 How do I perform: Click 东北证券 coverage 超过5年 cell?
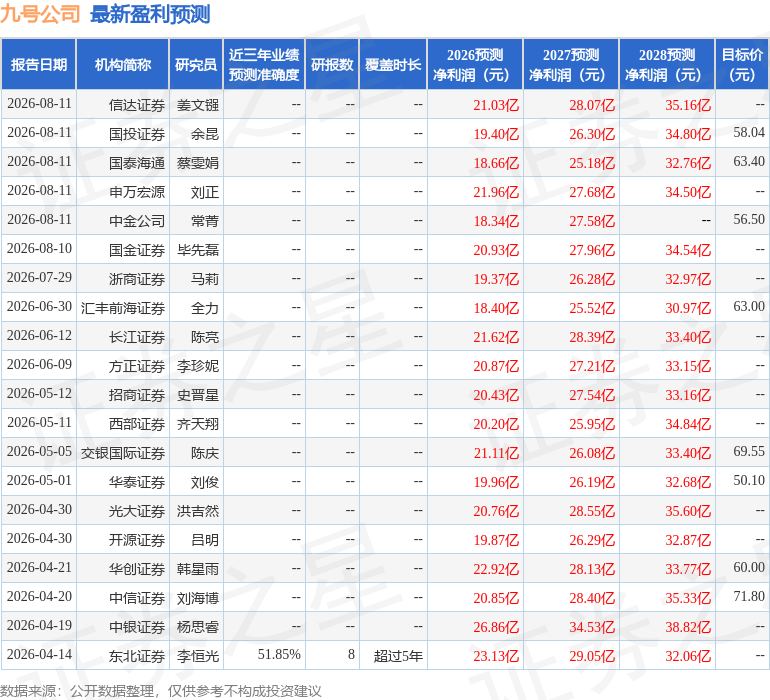[x=398, y=656]
